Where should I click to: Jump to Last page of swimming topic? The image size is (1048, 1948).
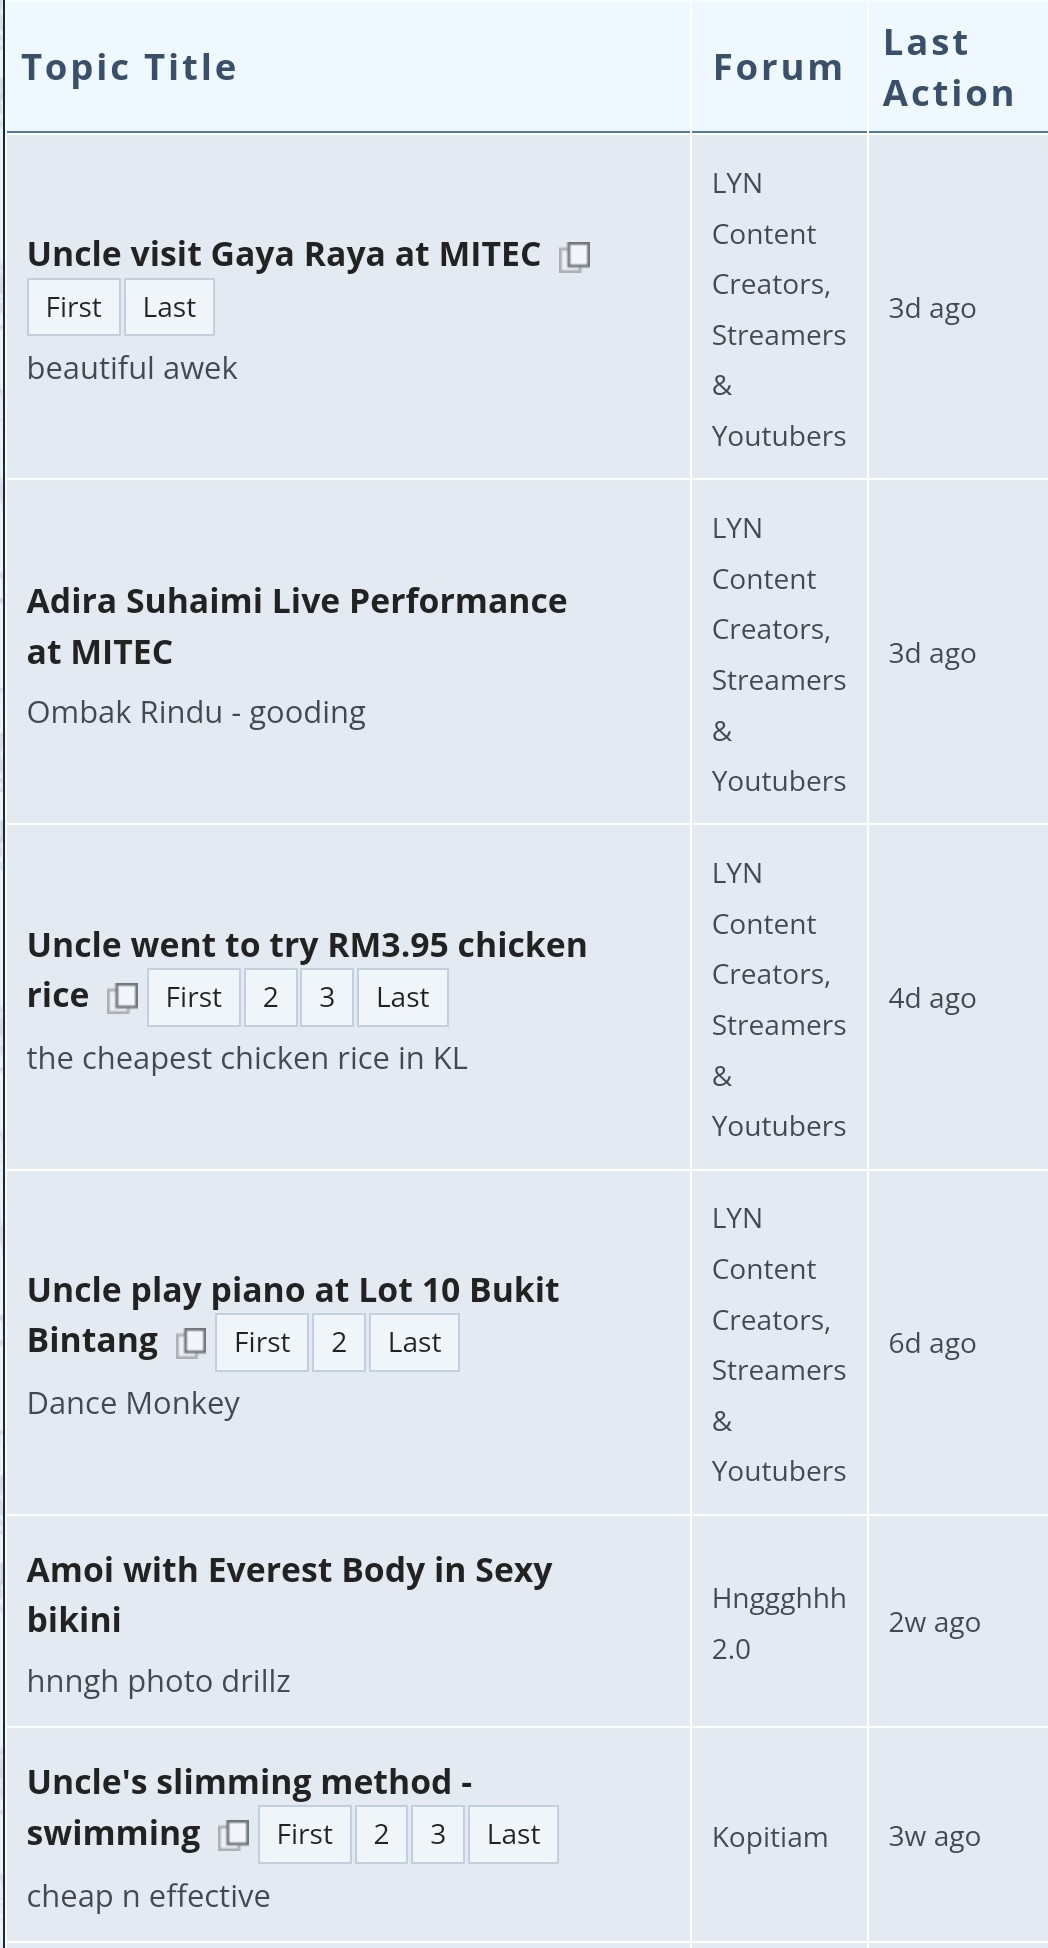[513, 1834]
